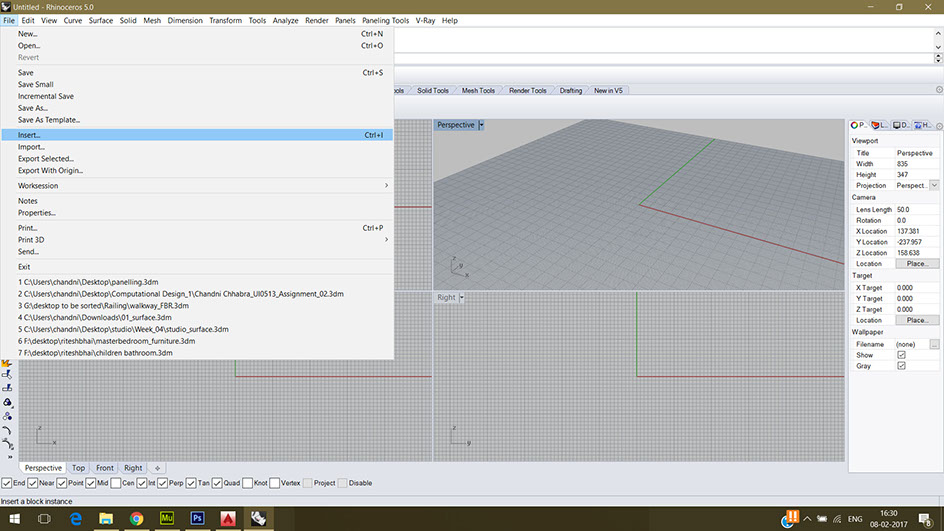Image resolution: width=944 pixels, height=531 pixels.
Task: Expand the Worksession submenu
Action: tap(387, 185)
